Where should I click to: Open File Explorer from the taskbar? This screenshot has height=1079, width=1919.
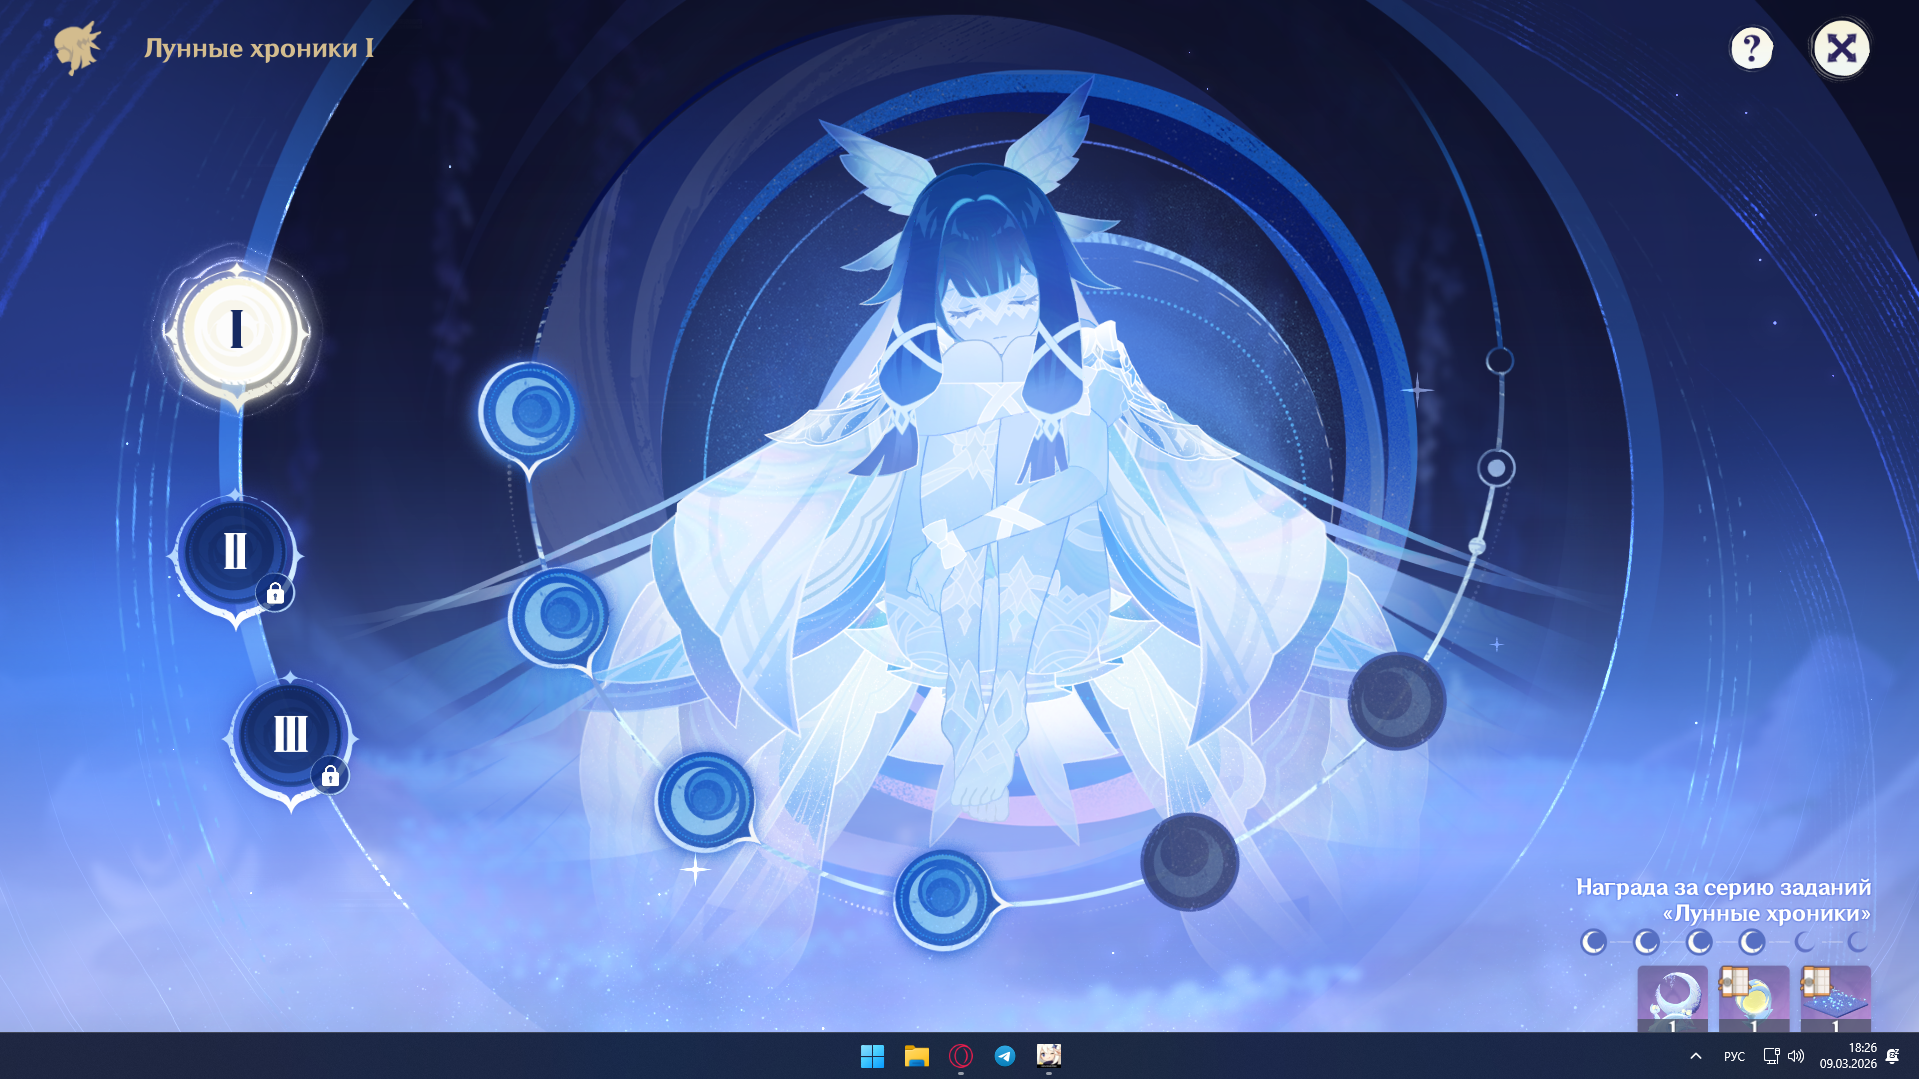point(916,1056)
